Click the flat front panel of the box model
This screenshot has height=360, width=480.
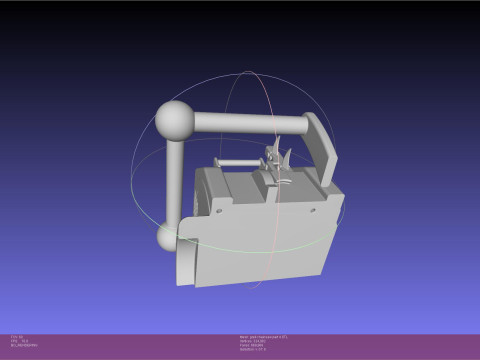263,239
